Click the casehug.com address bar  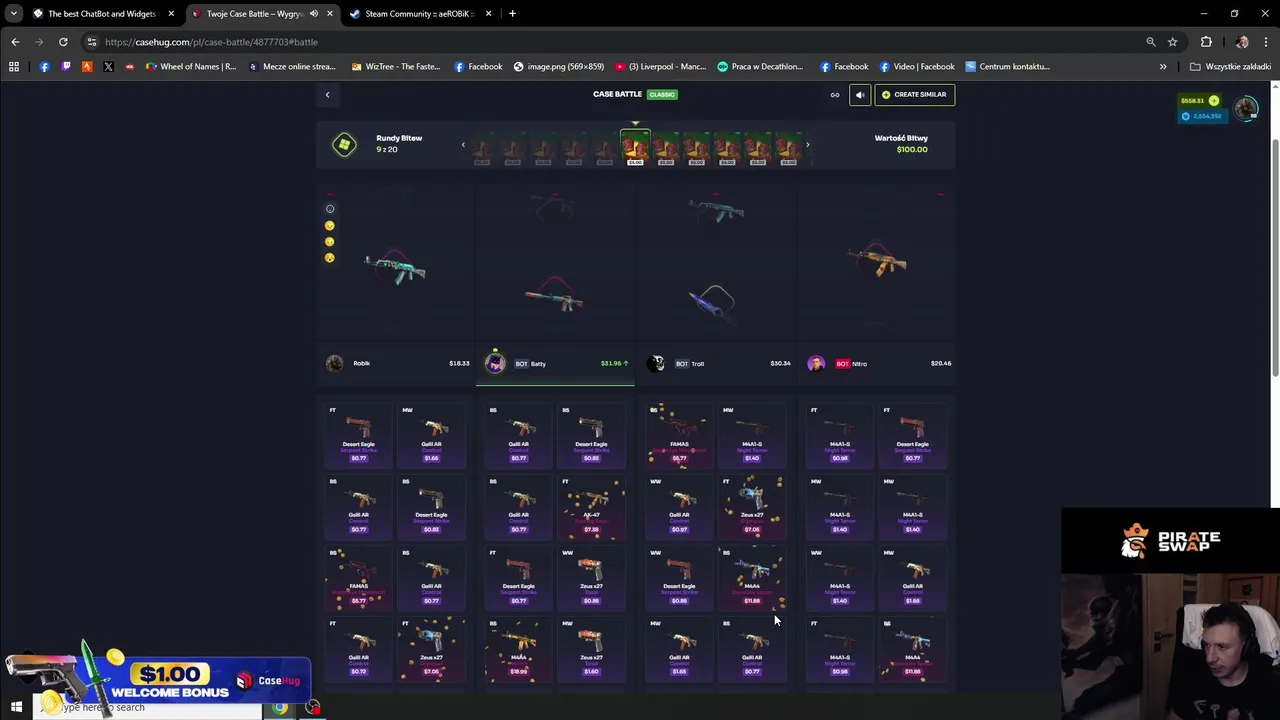point(620,42)
